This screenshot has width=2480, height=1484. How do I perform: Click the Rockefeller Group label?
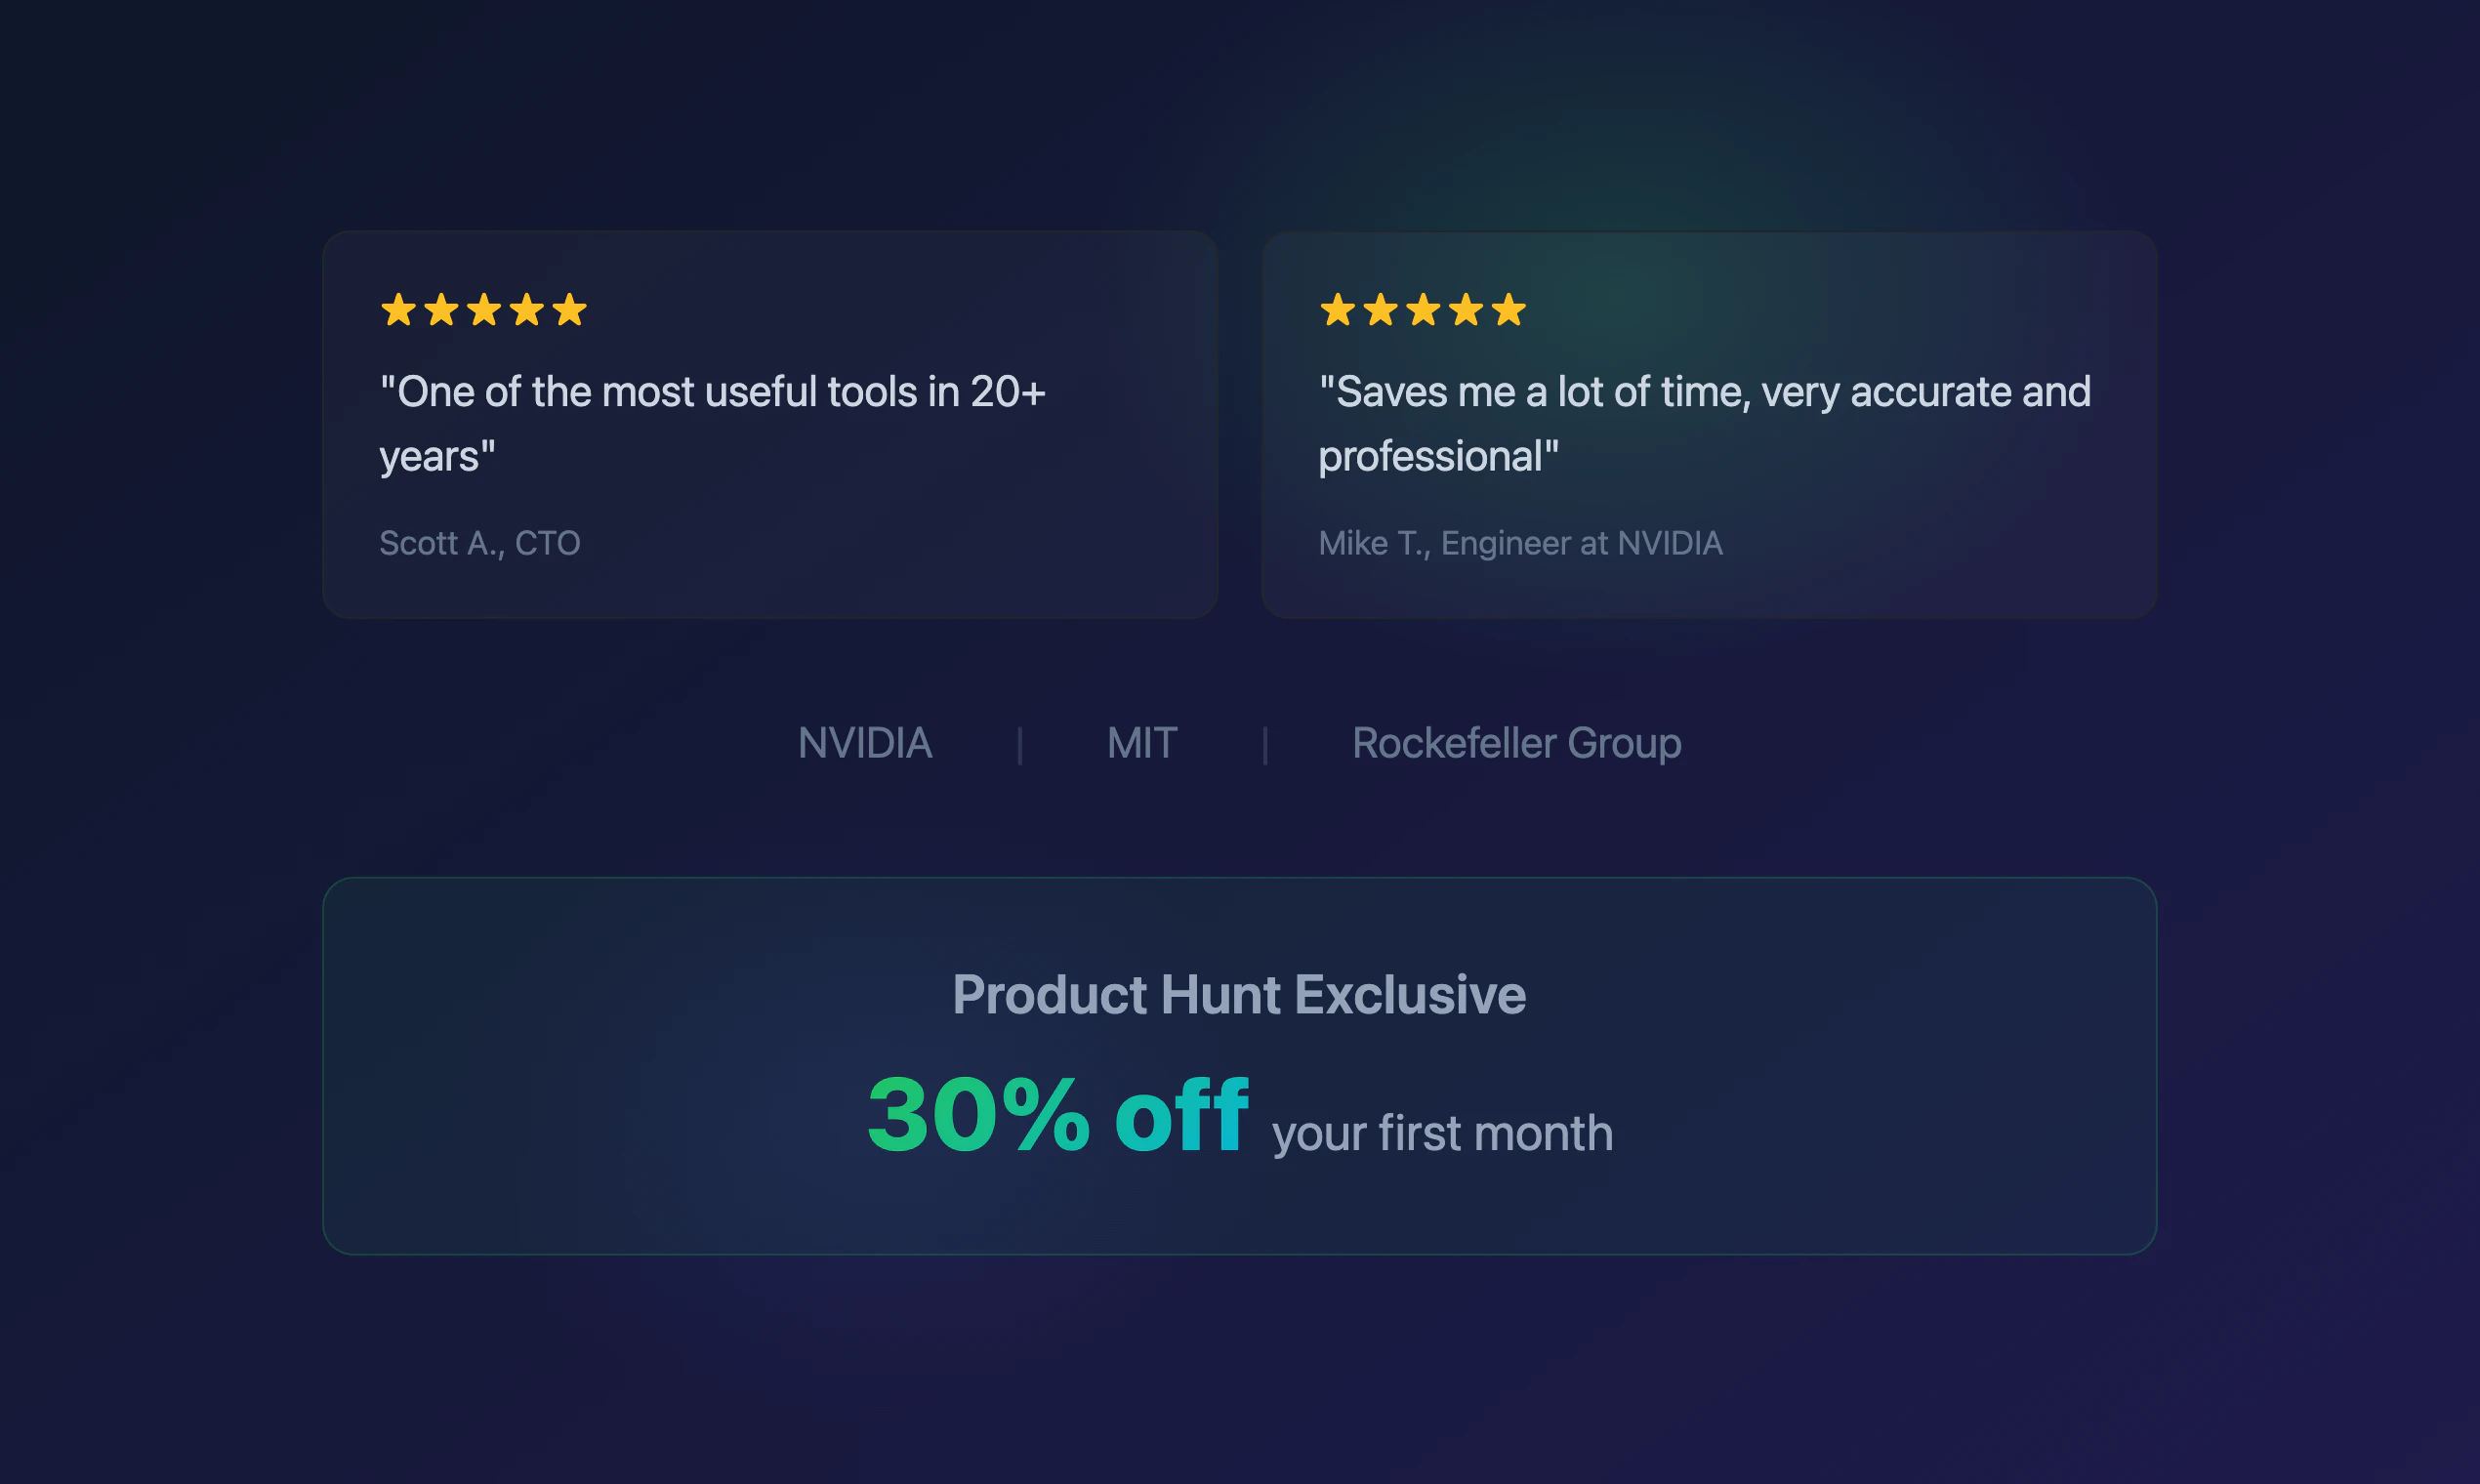pos(1516,743)
